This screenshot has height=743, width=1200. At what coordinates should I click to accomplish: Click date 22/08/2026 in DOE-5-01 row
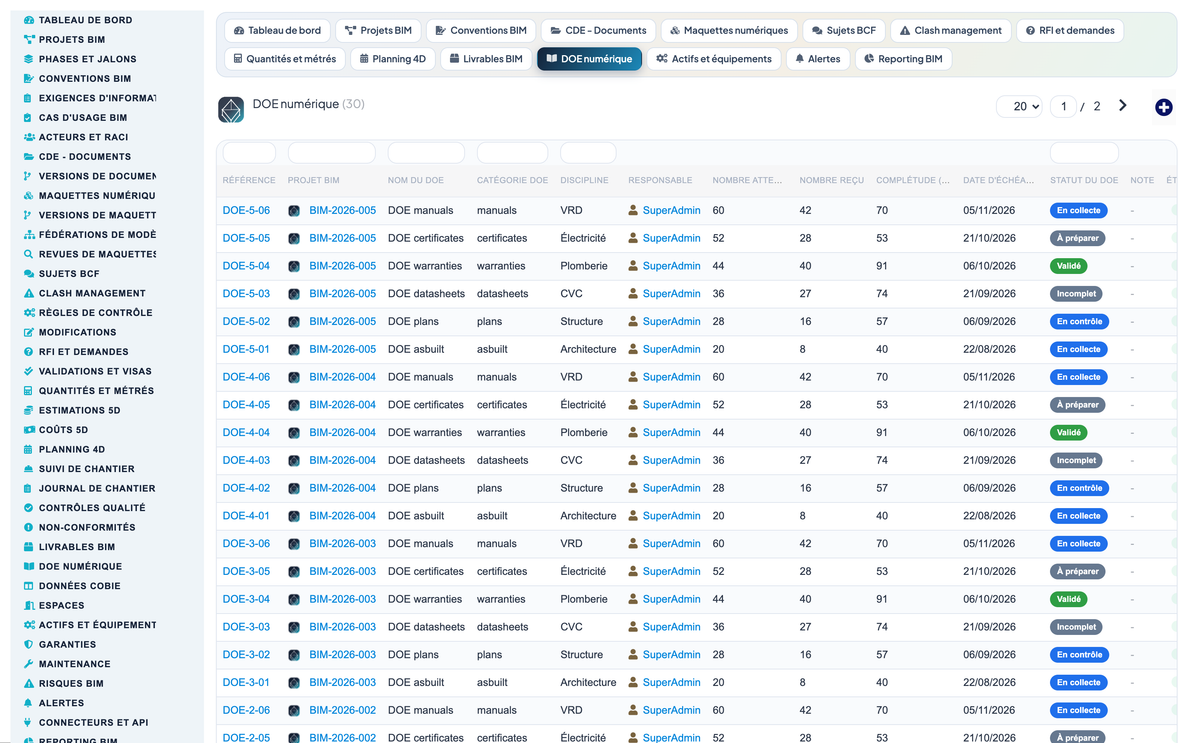click(989, 350)
